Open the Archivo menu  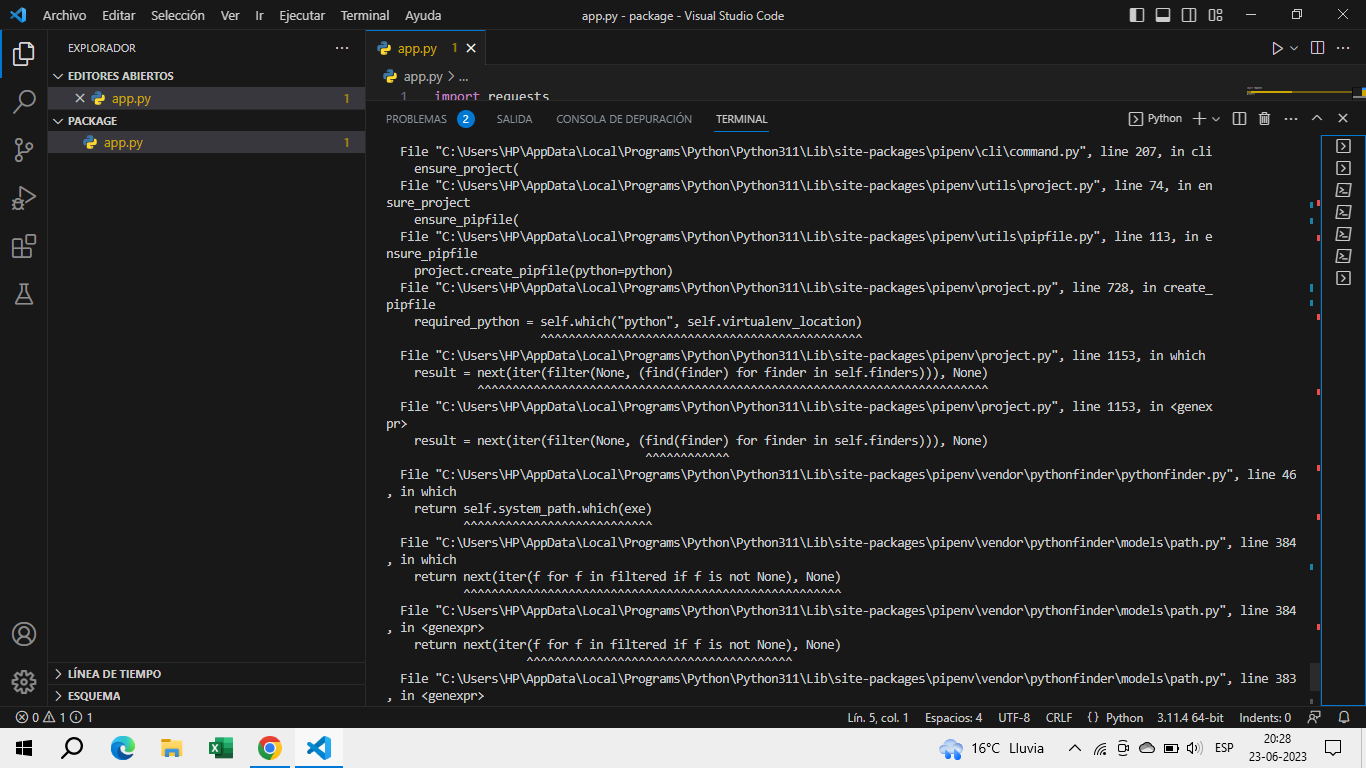tap(64, 15)
